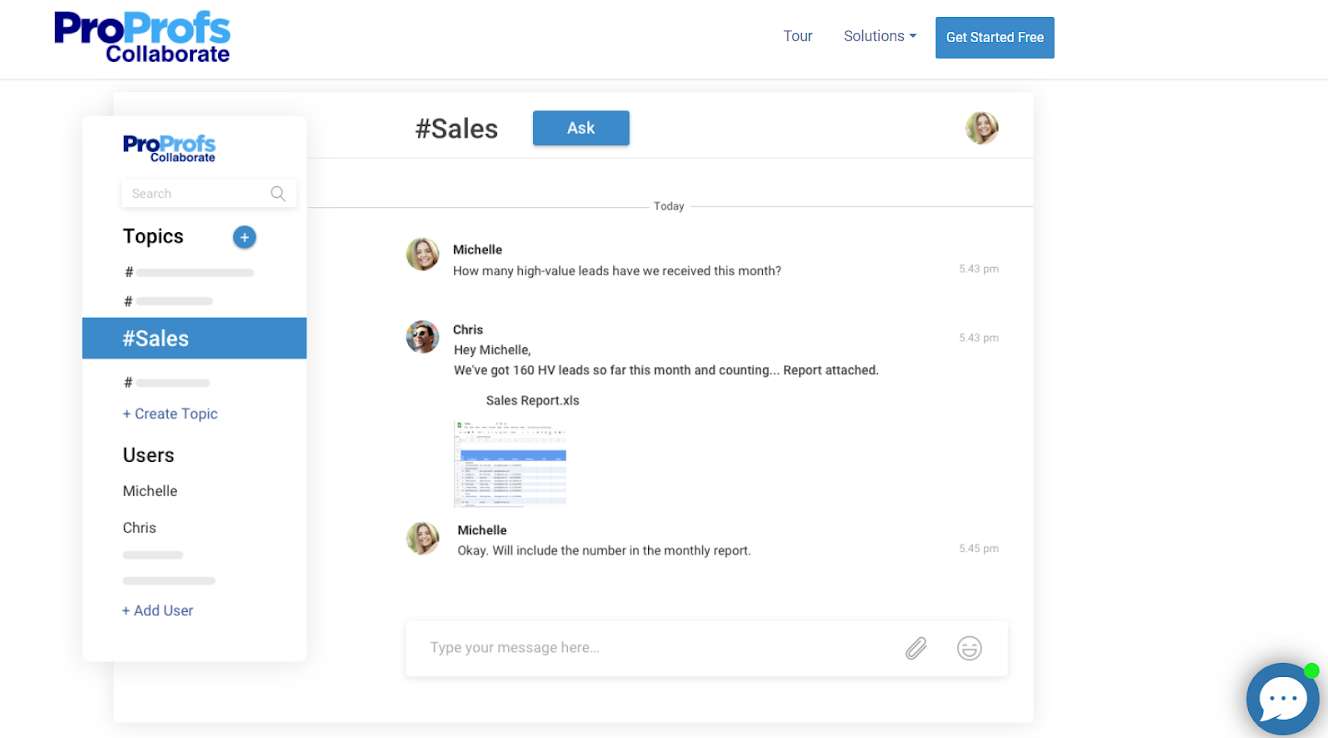Click the #Sales channel heading
Viewport: 1328px width, 738px height.
457,128
